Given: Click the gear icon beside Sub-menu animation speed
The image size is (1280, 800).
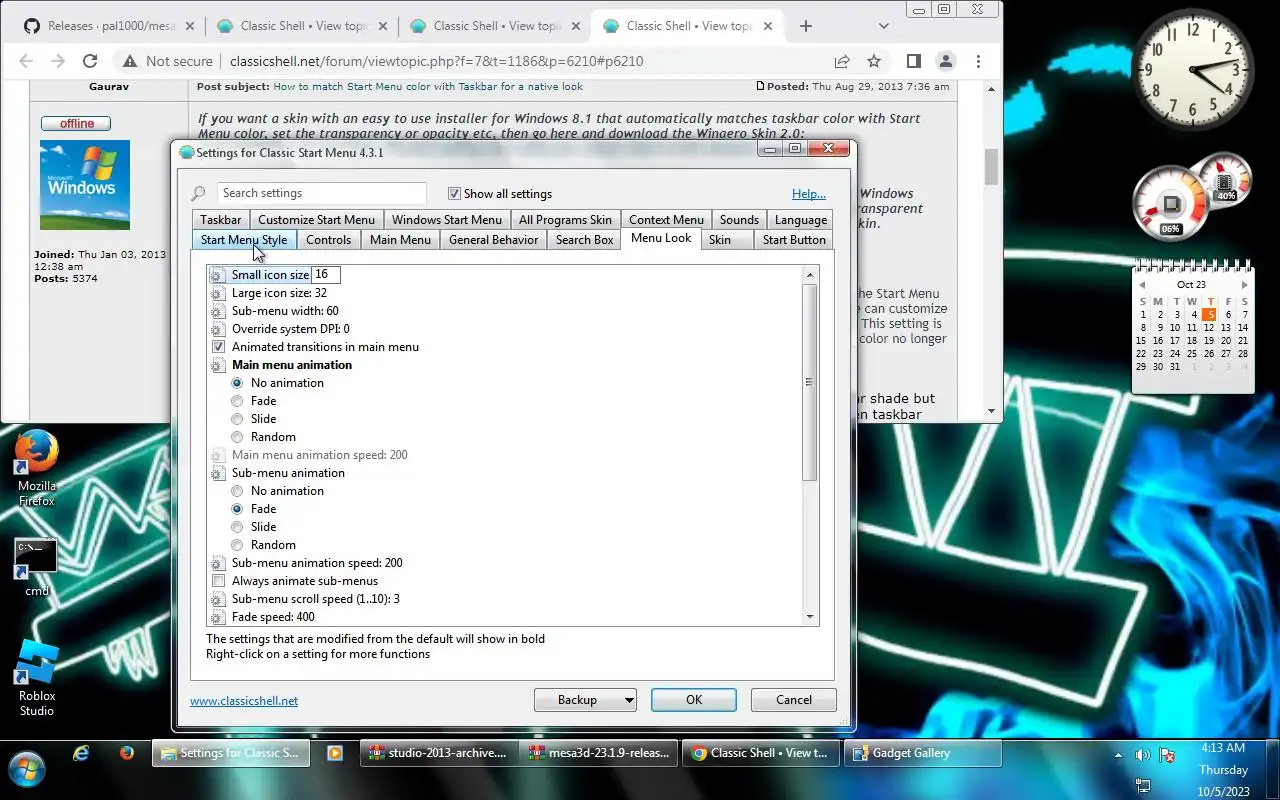Looking at the screenshot, I should [218, 563].
